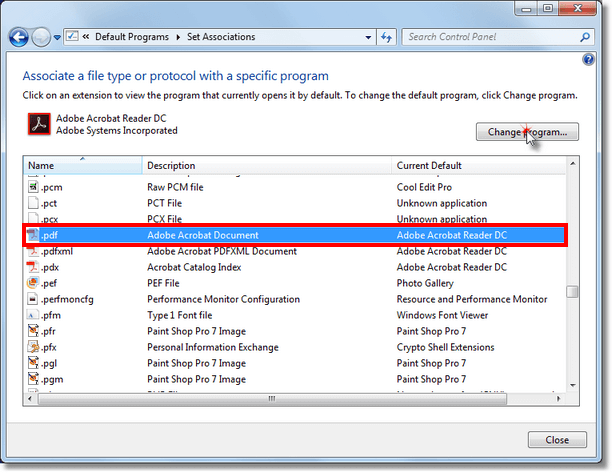The width and height of the screenshot is (612, 473).
Task: Select the .pcx file icon
Action: 33,218
